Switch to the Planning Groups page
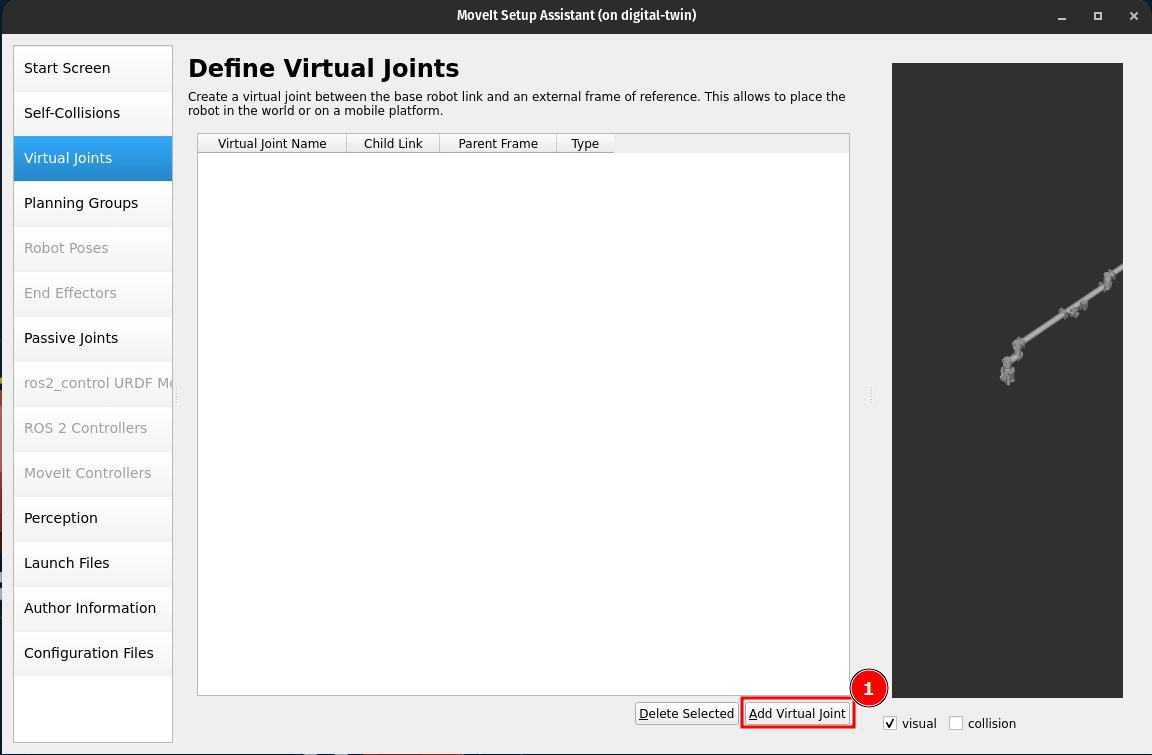This screenshot has width=1152, height=755. (x=92, y=203)
